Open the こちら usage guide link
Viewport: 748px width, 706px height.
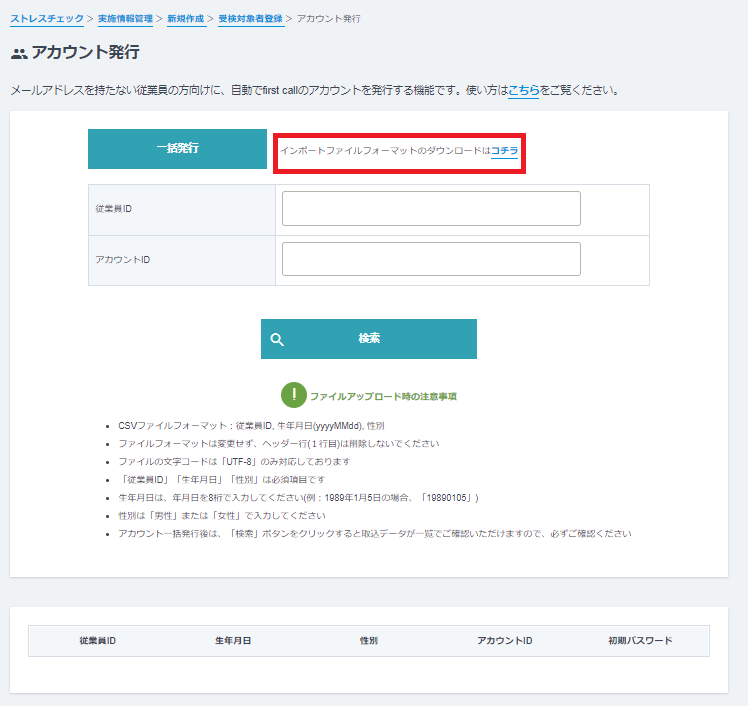point(523,90)
